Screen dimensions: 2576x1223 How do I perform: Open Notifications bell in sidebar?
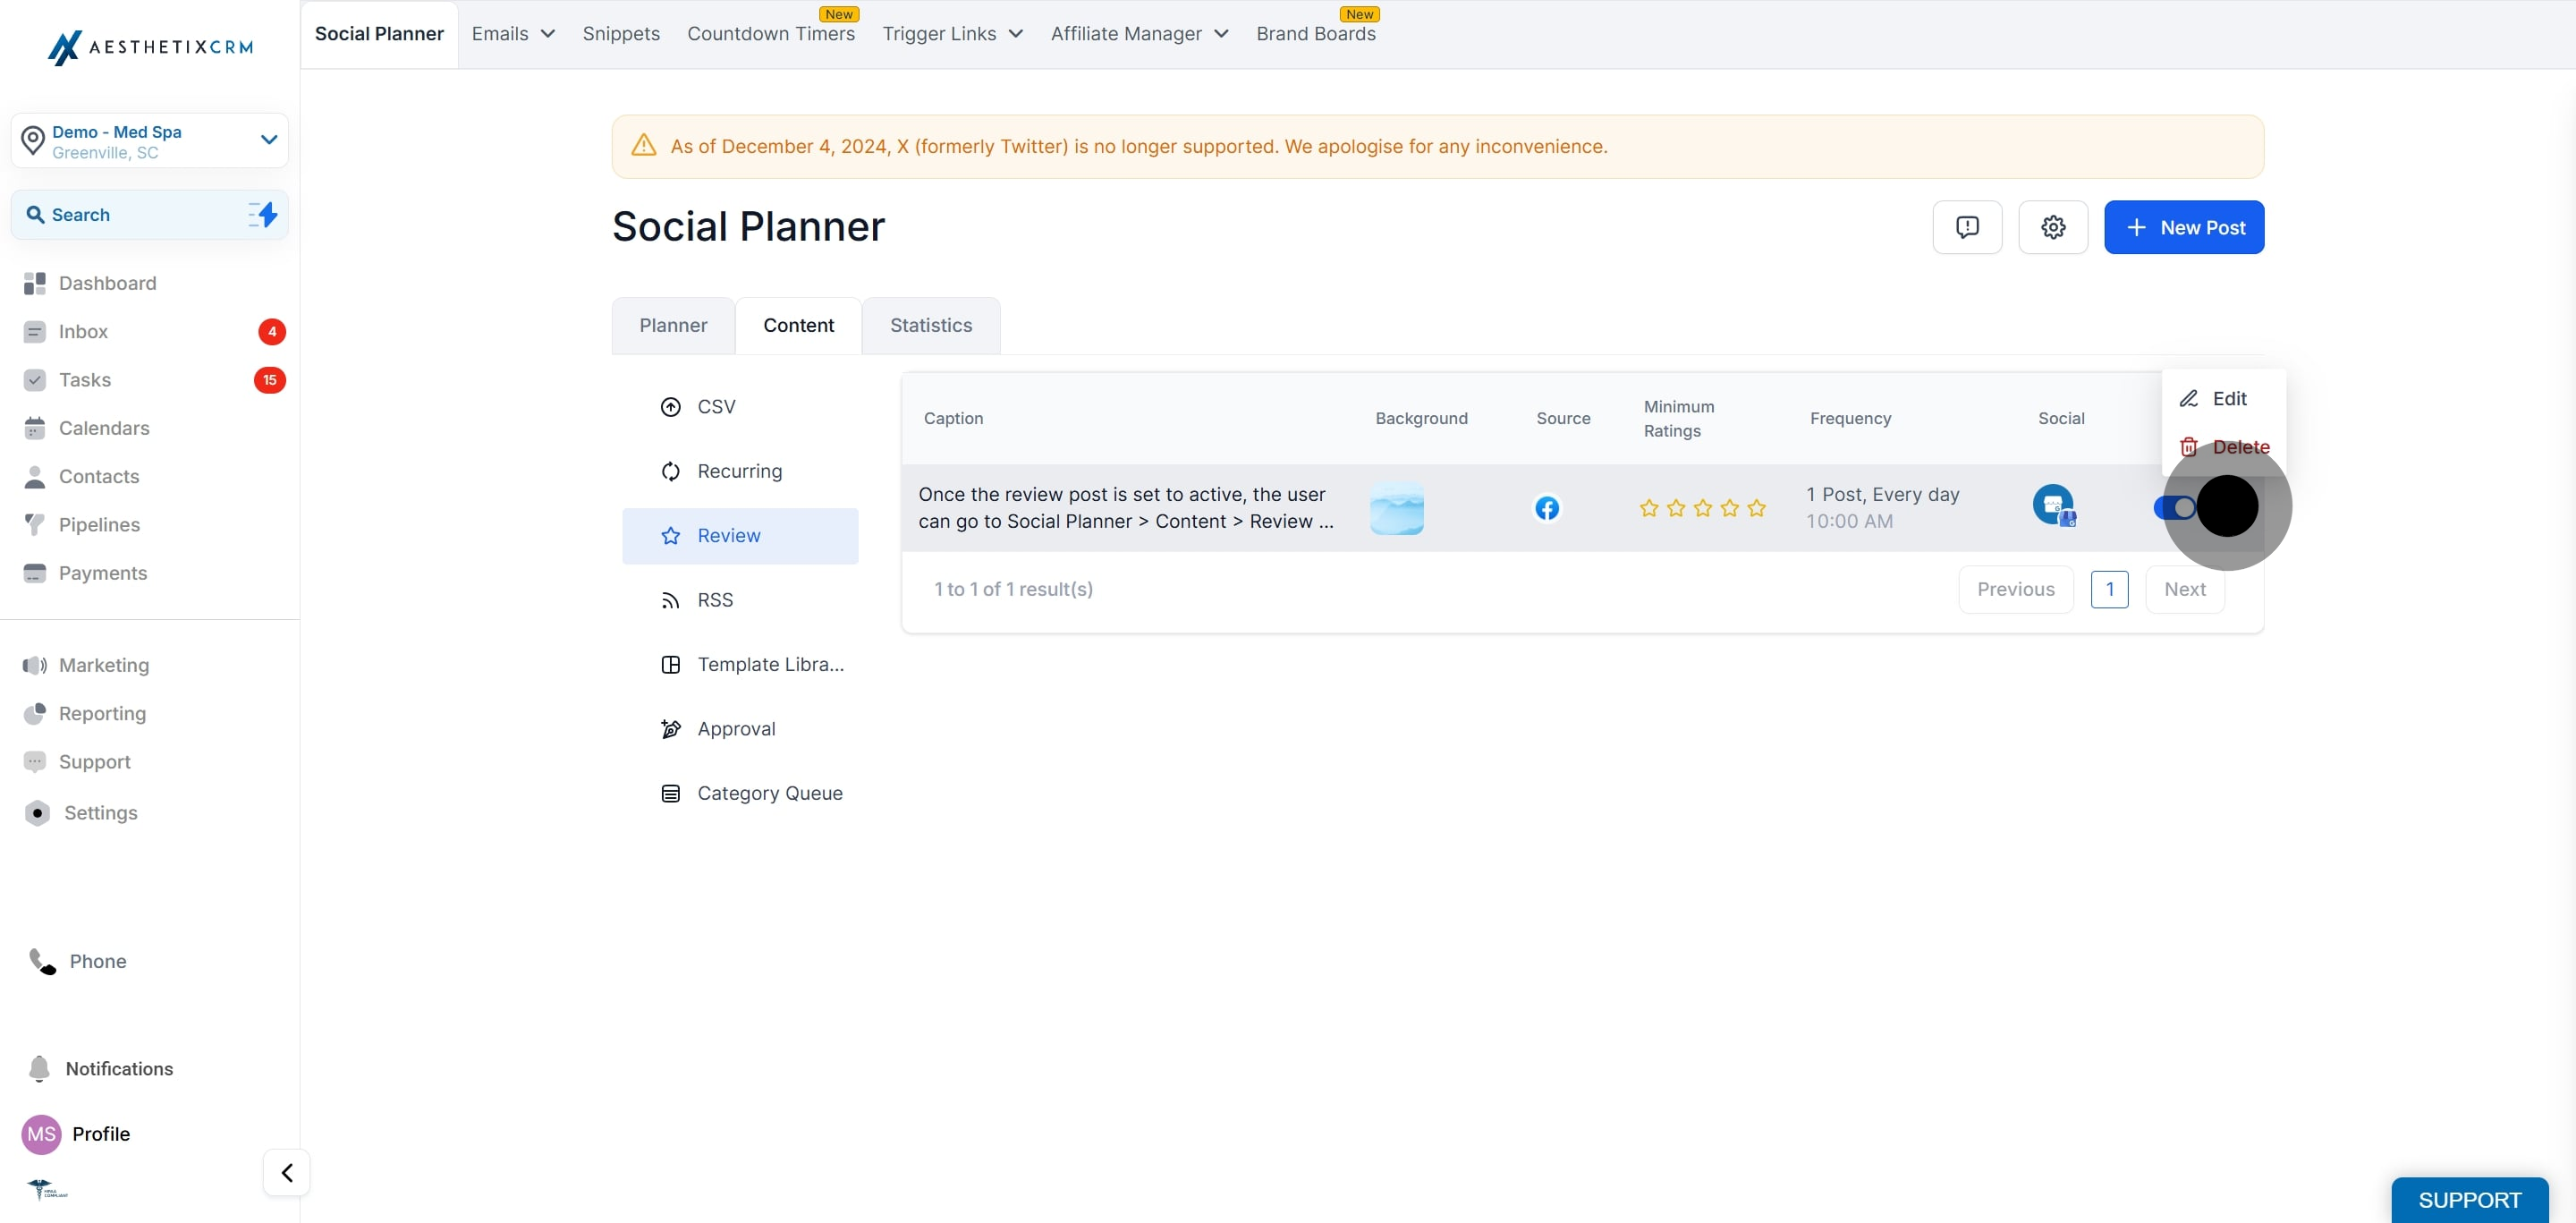pos(40,1068)
